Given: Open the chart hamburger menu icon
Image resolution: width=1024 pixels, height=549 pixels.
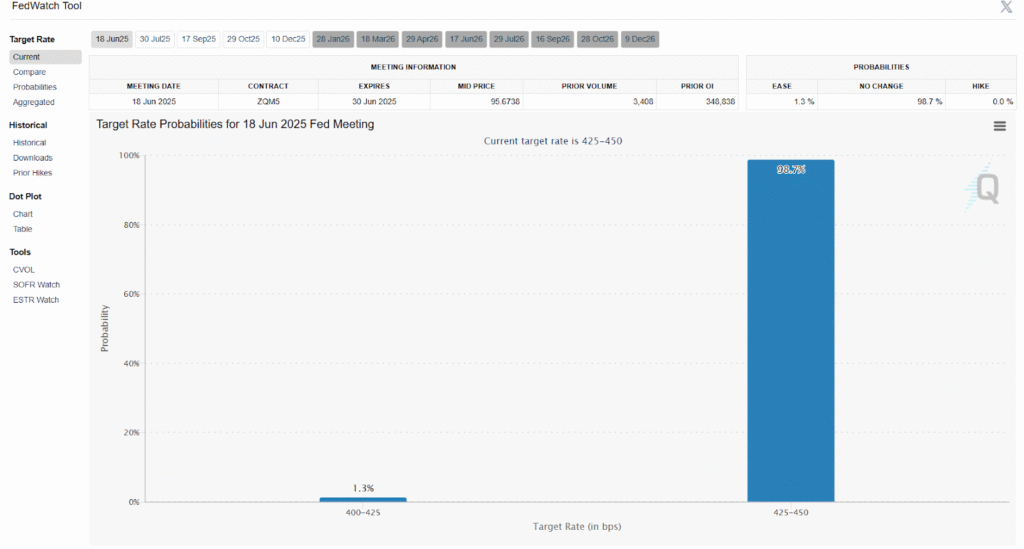Looking at the screenshot, I should 999,126.
